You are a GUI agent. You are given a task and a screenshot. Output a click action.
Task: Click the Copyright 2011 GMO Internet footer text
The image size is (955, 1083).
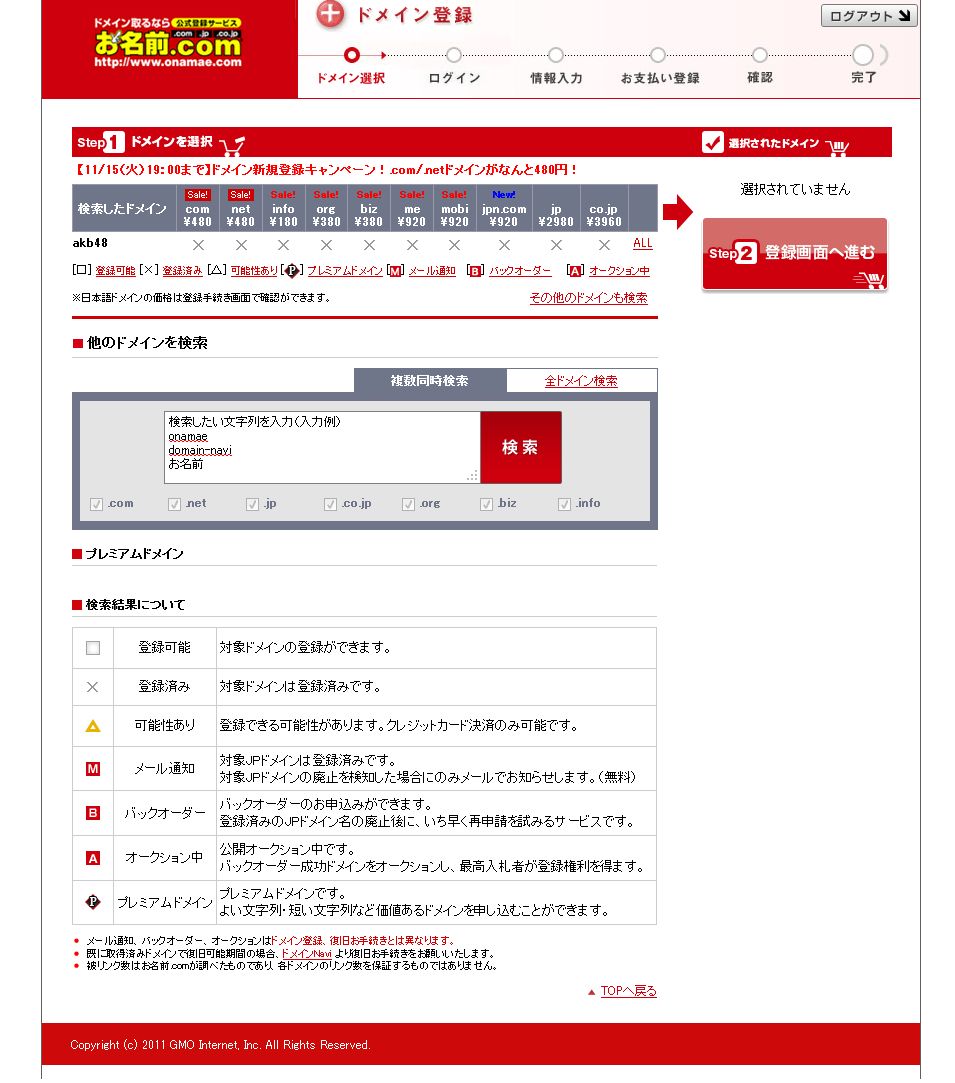pyautogui.click(x=220, y=1045)
